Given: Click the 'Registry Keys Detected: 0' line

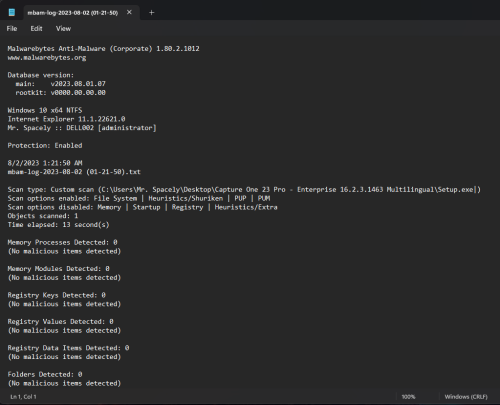Looking at the screenshot, I should coord(56,295).
